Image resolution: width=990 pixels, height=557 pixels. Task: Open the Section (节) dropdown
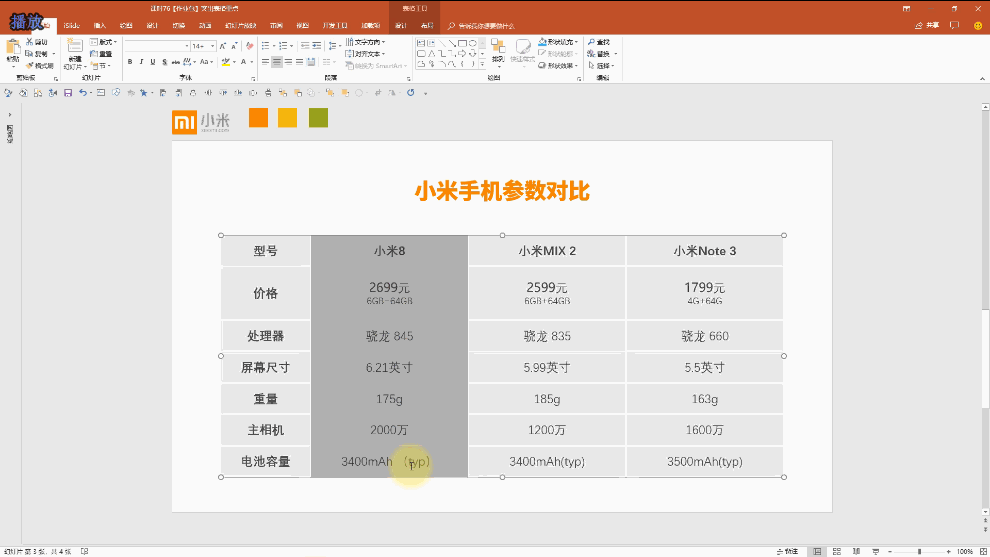(100, 66)
